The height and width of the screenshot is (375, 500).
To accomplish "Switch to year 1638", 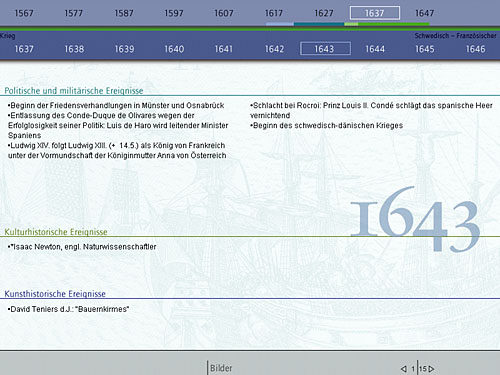I will coord(74,49).
